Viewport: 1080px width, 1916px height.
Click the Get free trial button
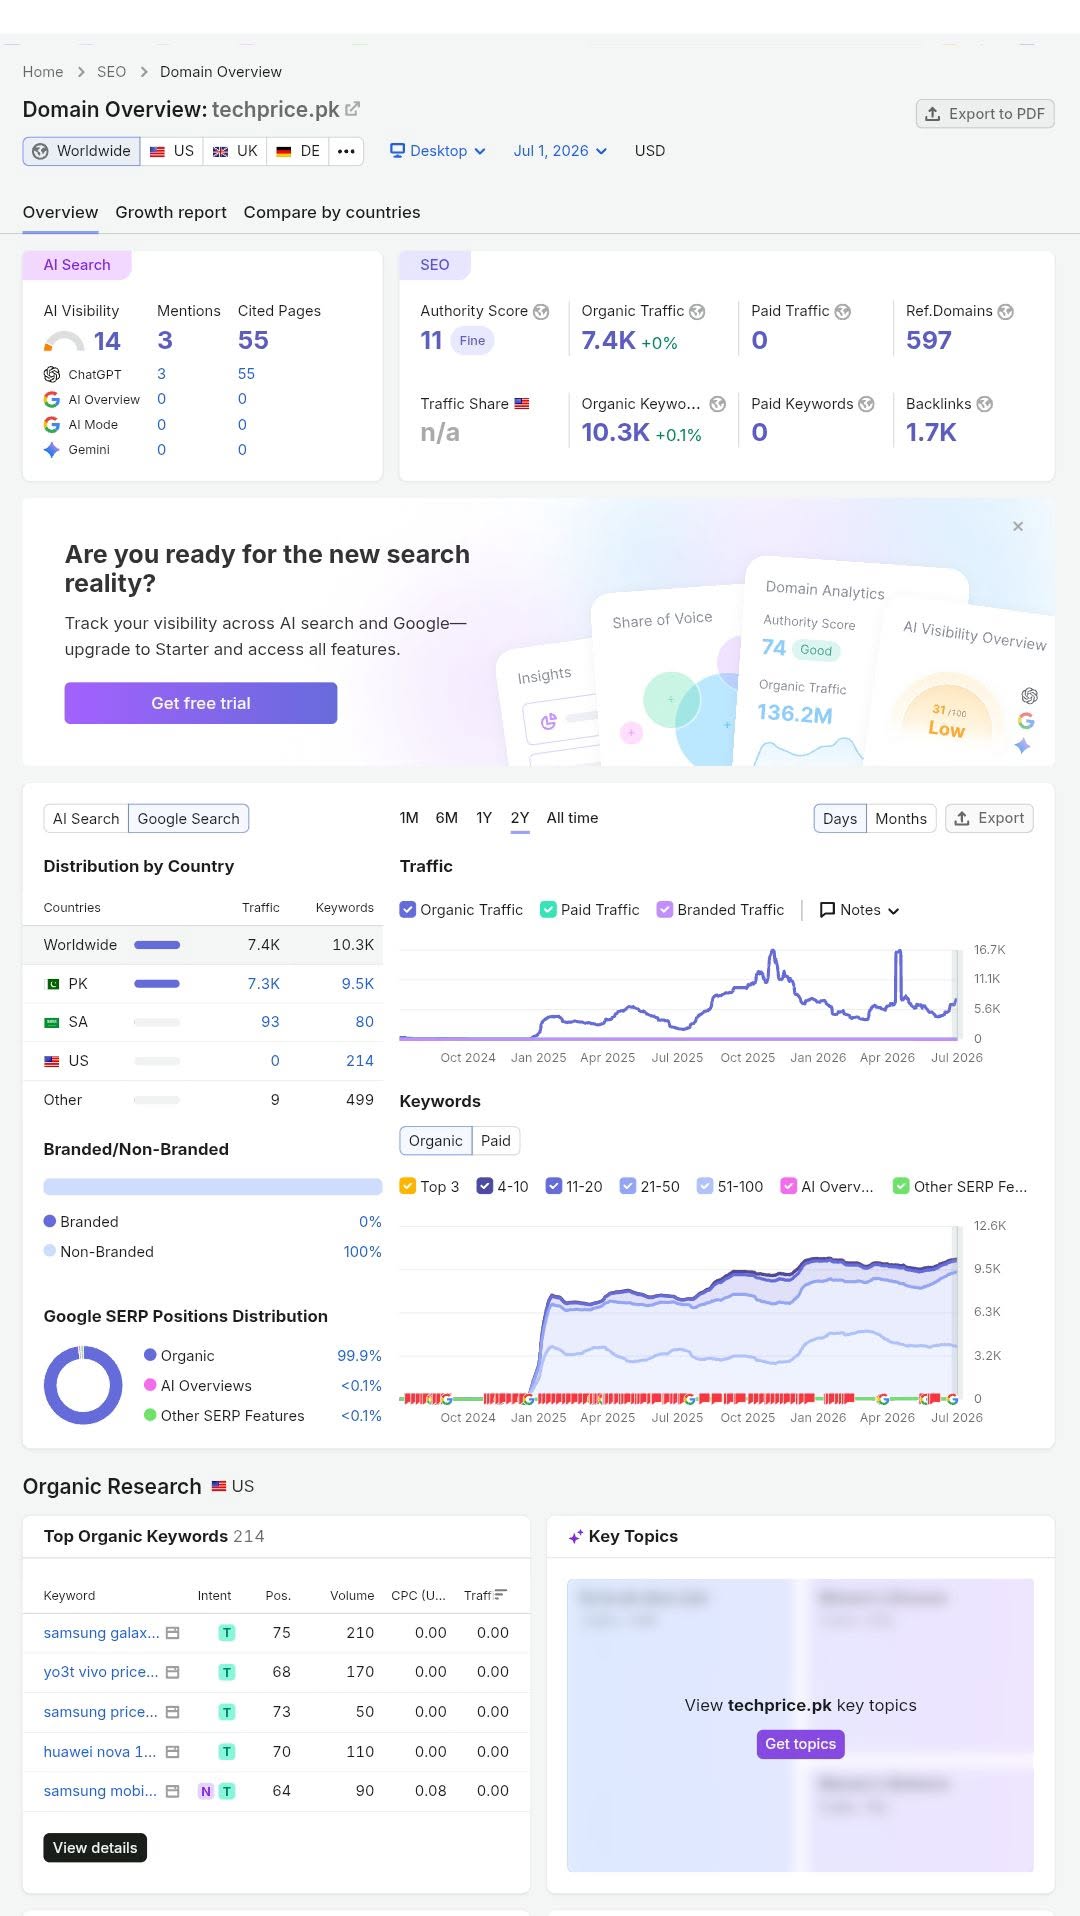click(x=201, y=703)
